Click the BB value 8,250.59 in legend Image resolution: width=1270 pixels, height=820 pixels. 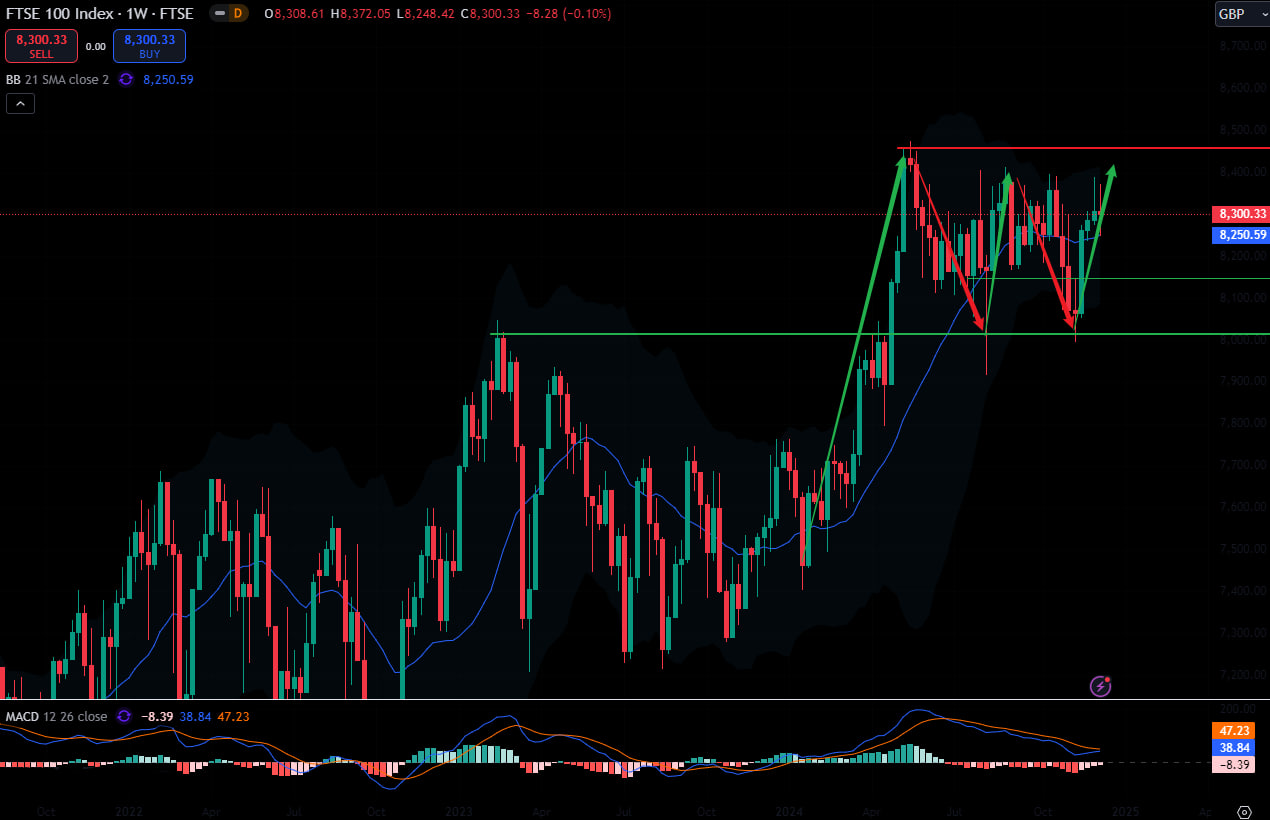point(168,79)
